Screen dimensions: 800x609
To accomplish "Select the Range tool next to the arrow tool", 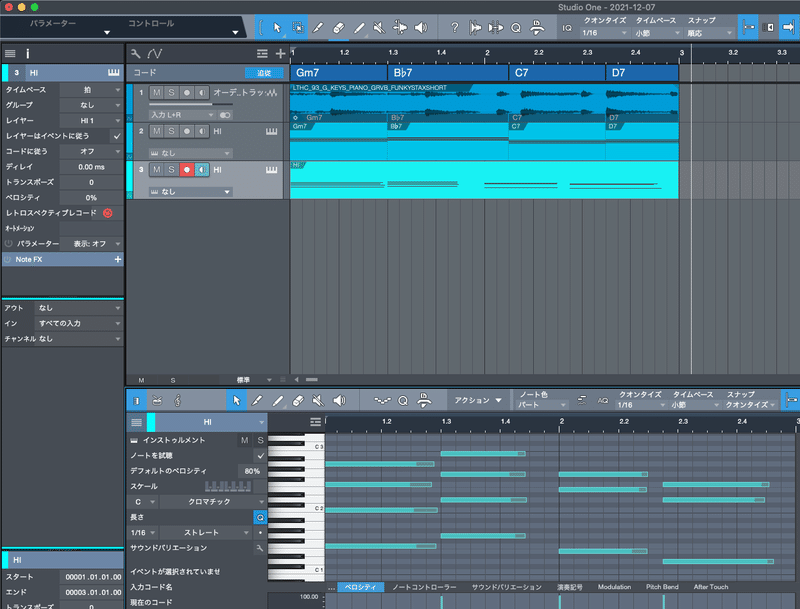I will point(297,28).
